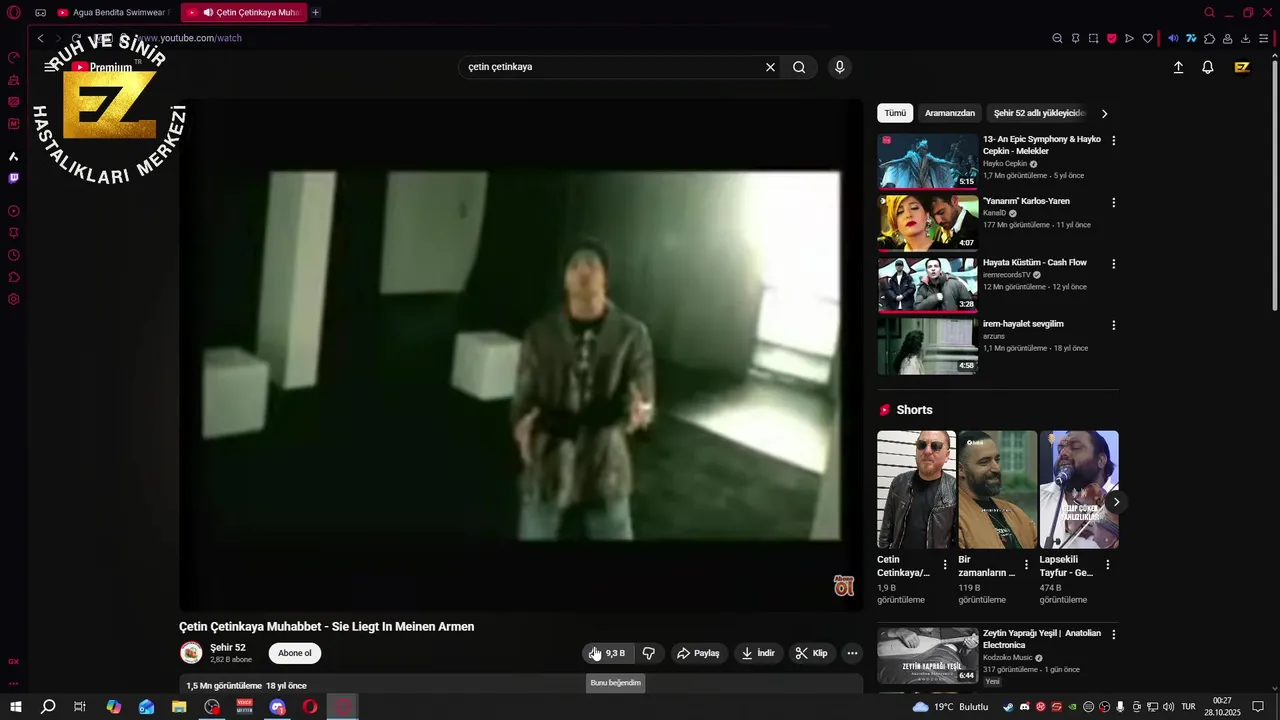The image size is (1280, 720).
Task: Open Hayko Cepkin Melekler video thumbnail
Action: point(928,161)
